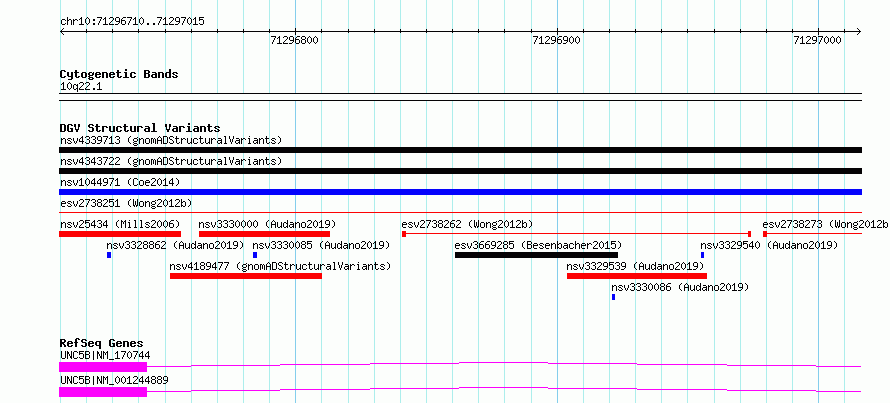Select the red nsv4189477 gnomAD bar
This screenshot has height=403, width=890.
coord(246,276)
